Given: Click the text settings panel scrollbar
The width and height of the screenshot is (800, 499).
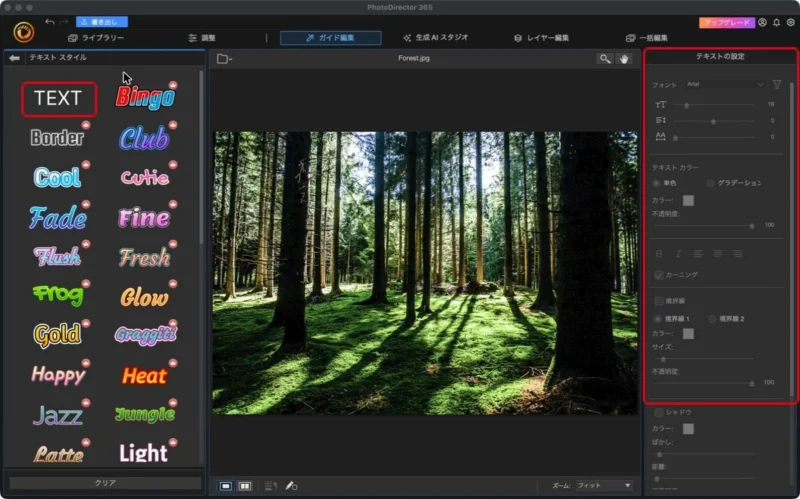Looking at the screenshot, I should coord(792,238).
